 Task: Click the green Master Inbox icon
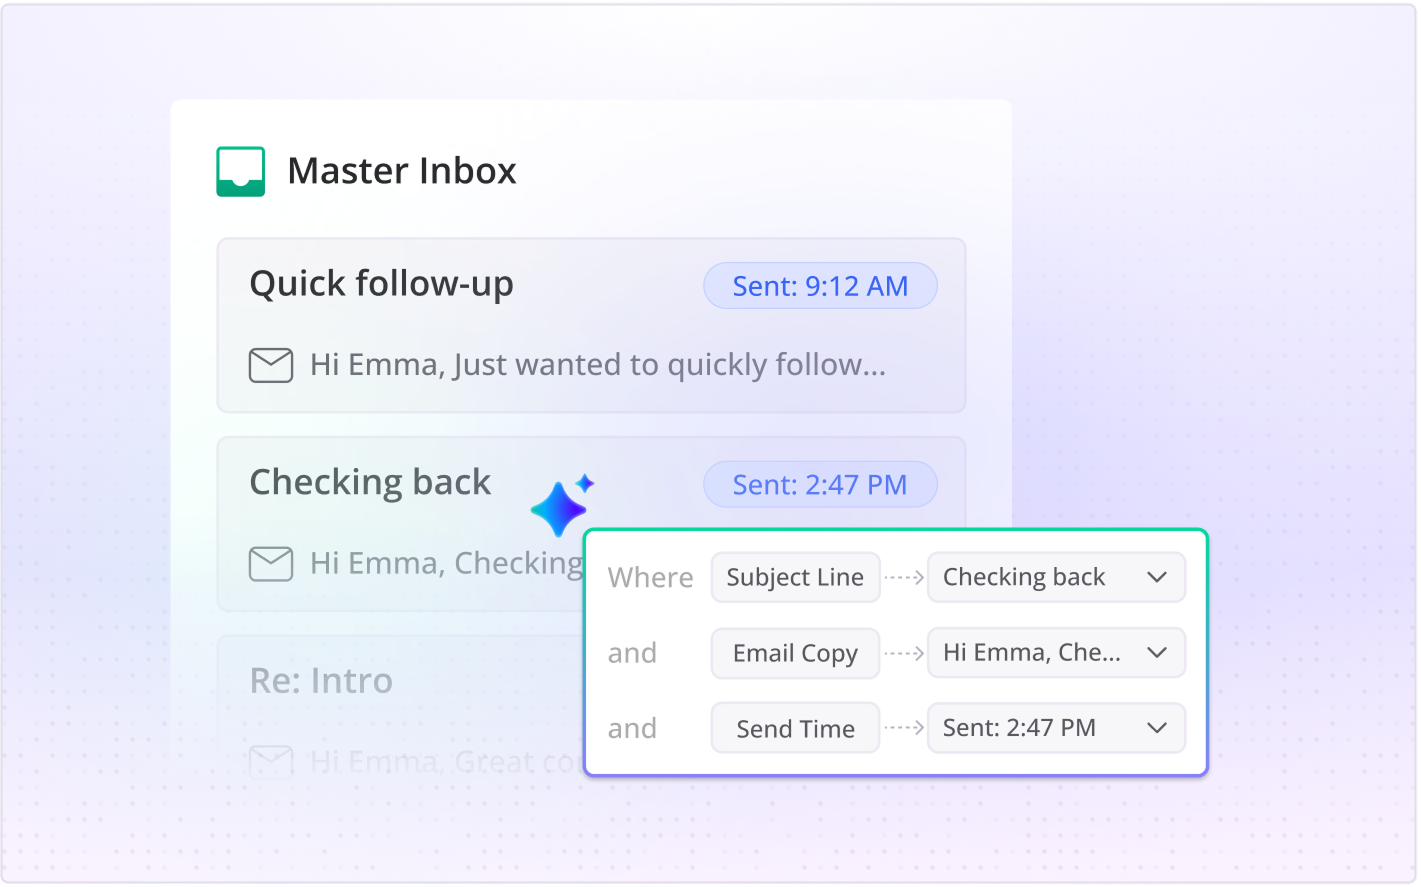point(241,172)
